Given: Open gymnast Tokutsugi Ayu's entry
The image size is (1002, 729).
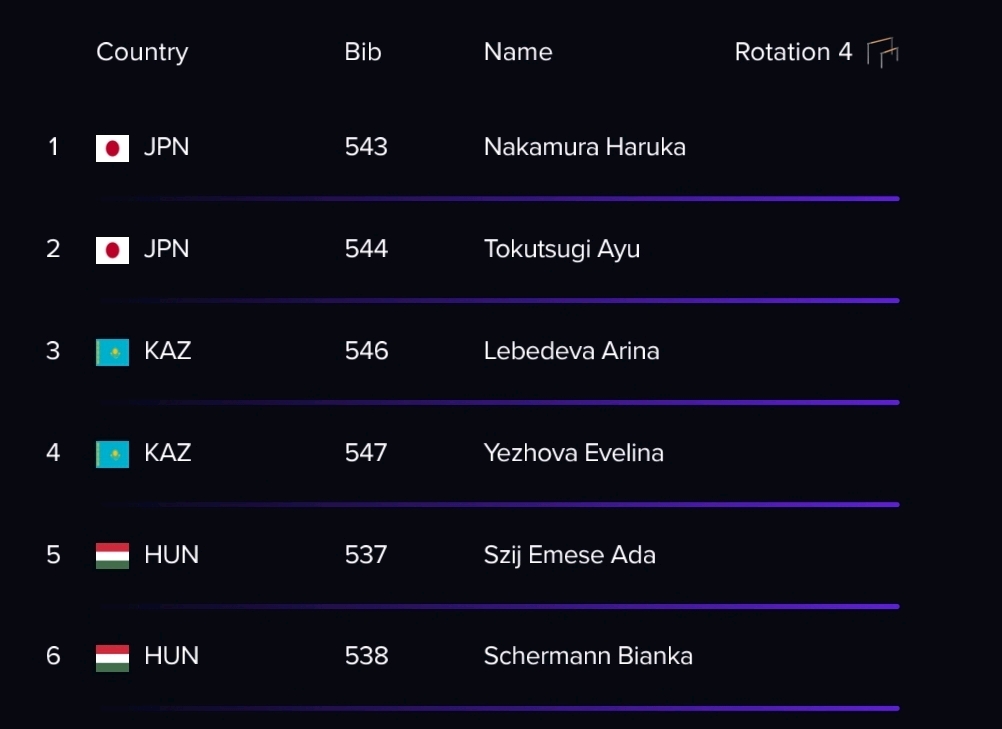Looking at the screenshot, I should point(562,249).
